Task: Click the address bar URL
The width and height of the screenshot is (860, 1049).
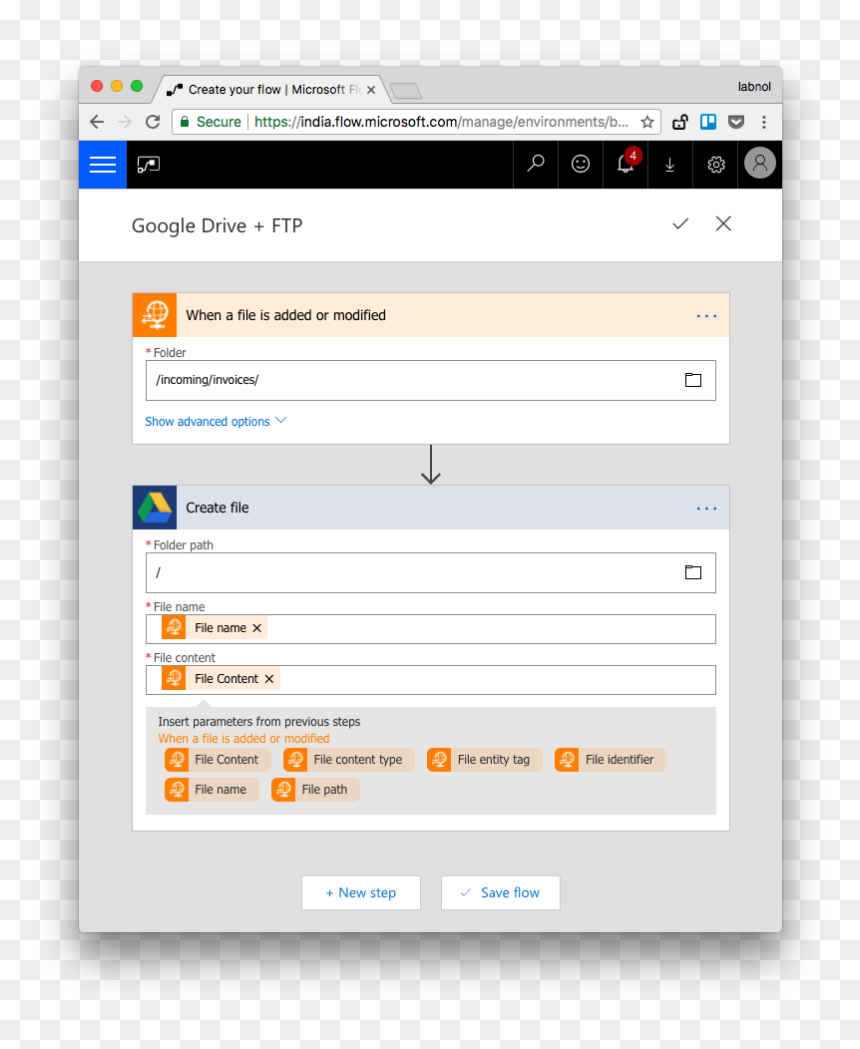Action: click(441, 122)
